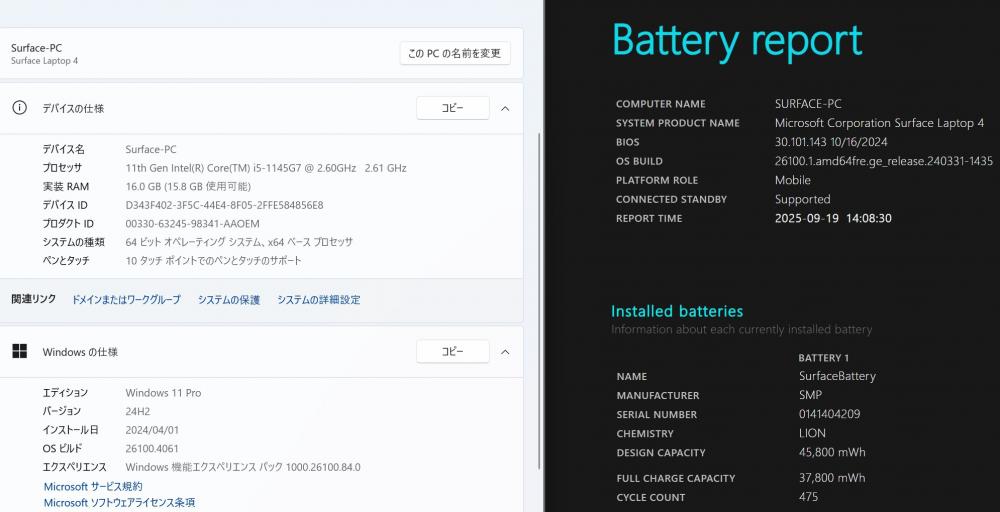The image size is (1000, 512).
Task: Select the Supported connected standby value
Action: click(802, 200)
